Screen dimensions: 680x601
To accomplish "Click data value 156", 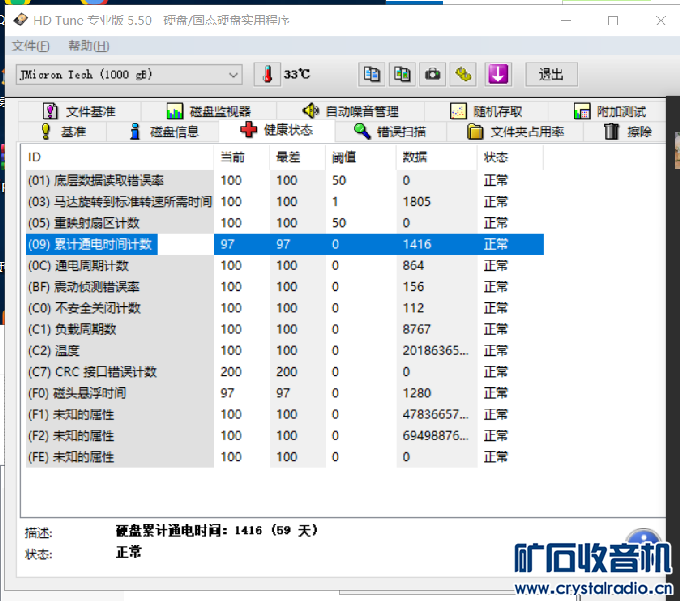I will (413, 287).
